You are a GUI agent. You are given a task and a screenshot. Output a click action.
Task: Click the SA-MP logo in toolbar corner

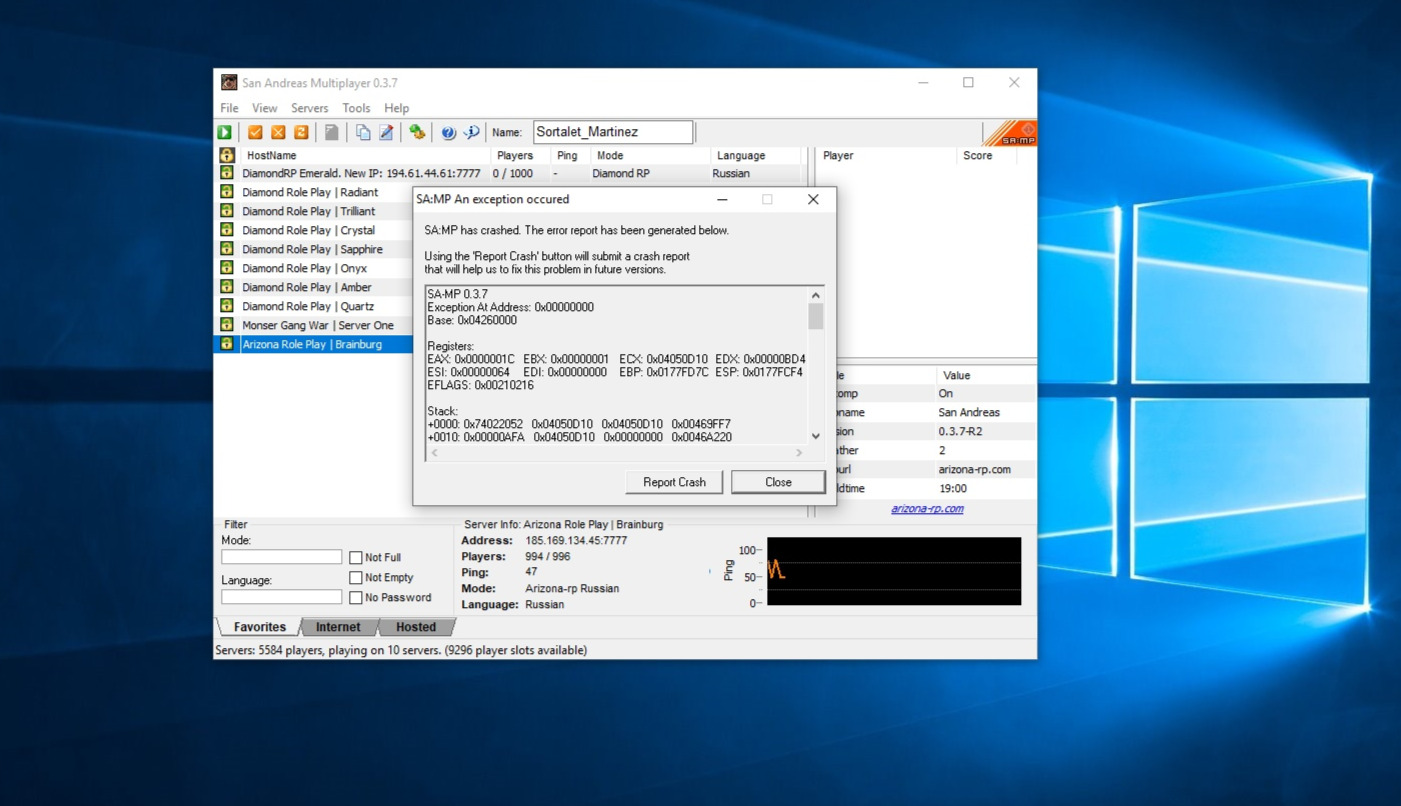point(1011,132)
